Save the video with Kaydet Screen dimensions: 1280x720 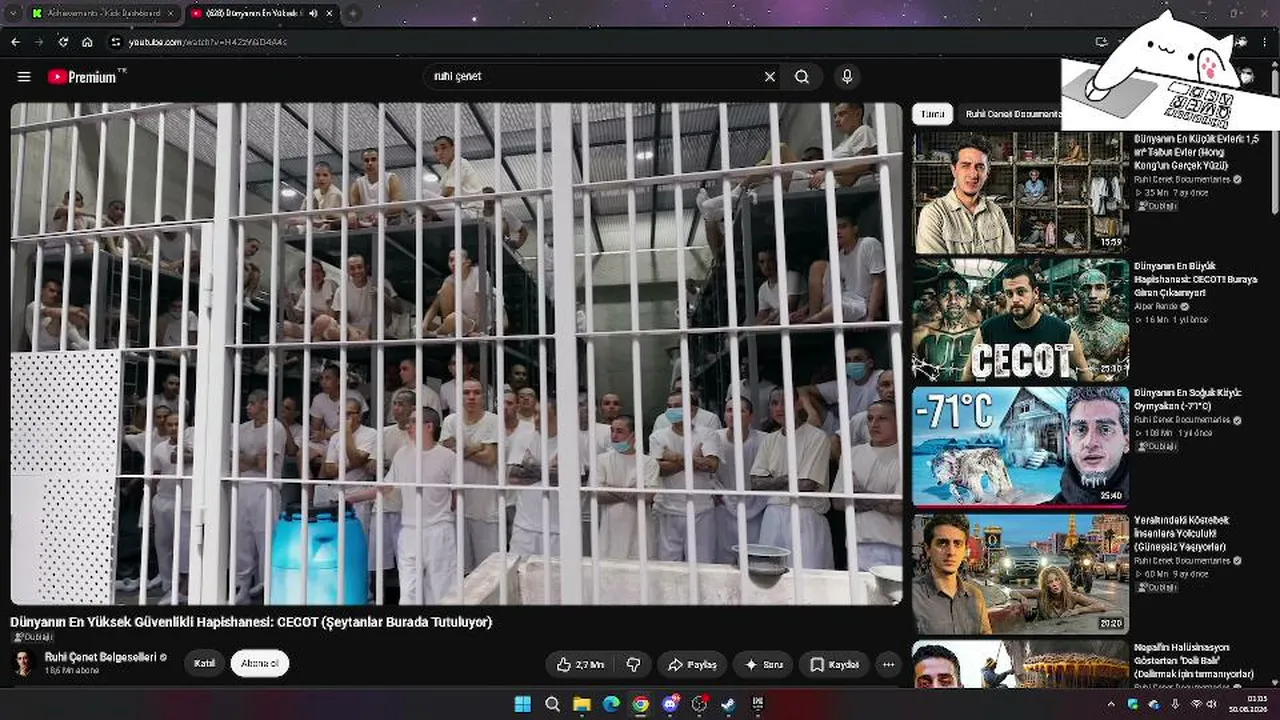pyautogui.click(x=834, y=665)
